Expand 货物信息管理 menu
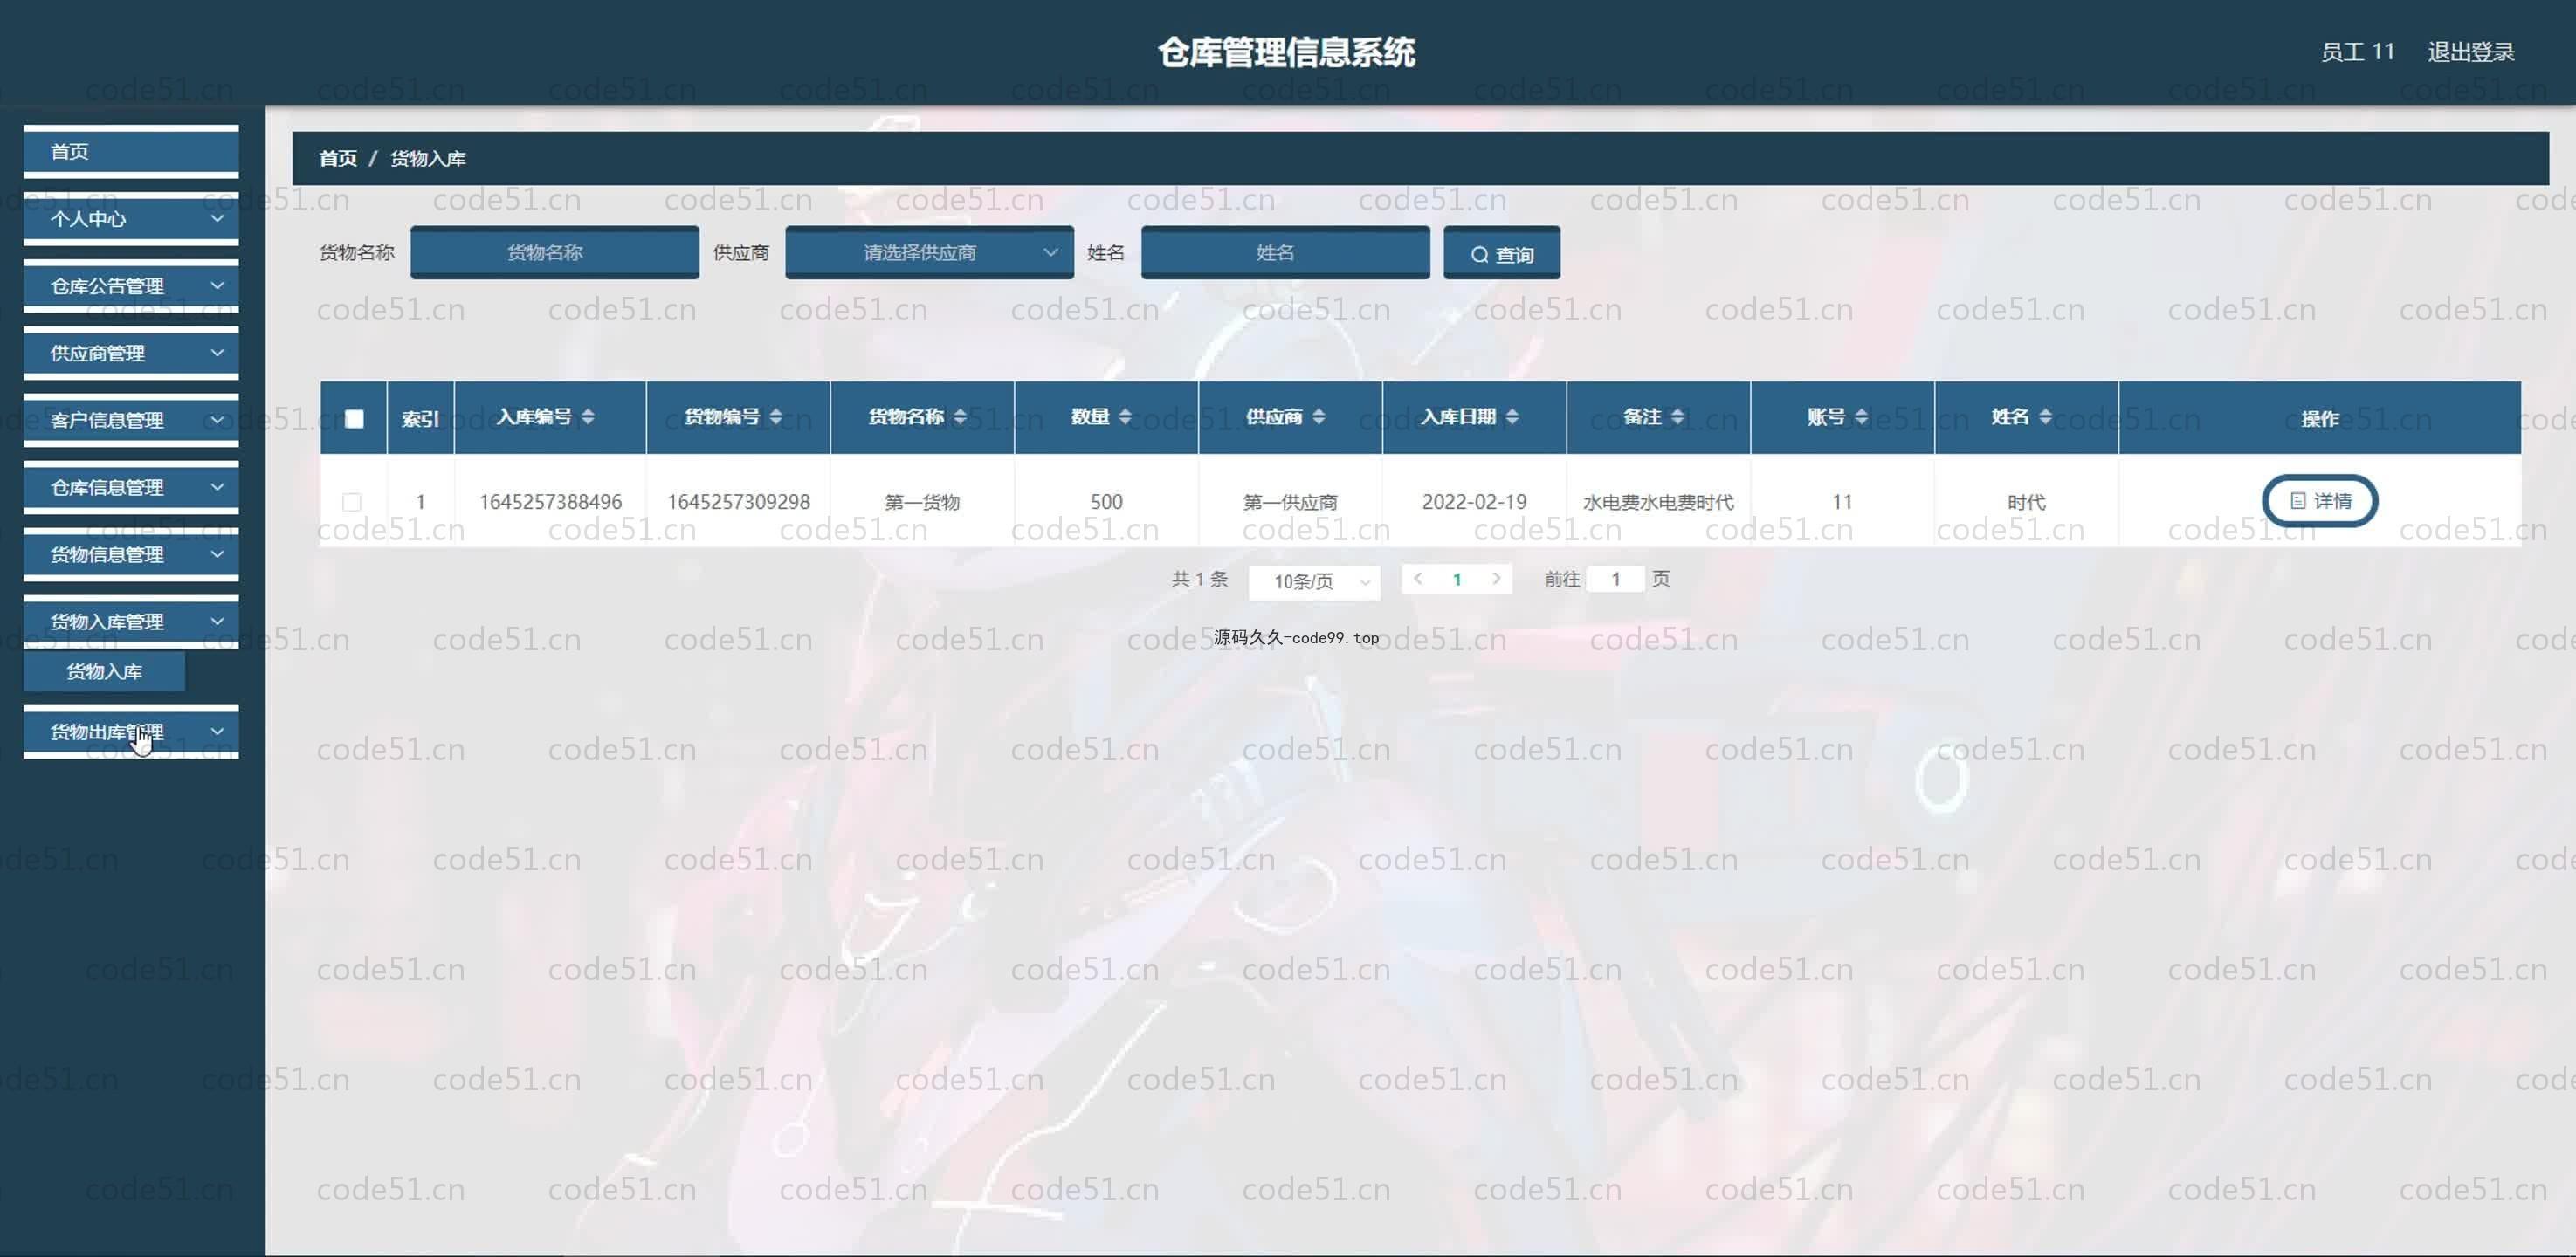The width and height of the screenshot is (2576, 1257). (131, 554)
